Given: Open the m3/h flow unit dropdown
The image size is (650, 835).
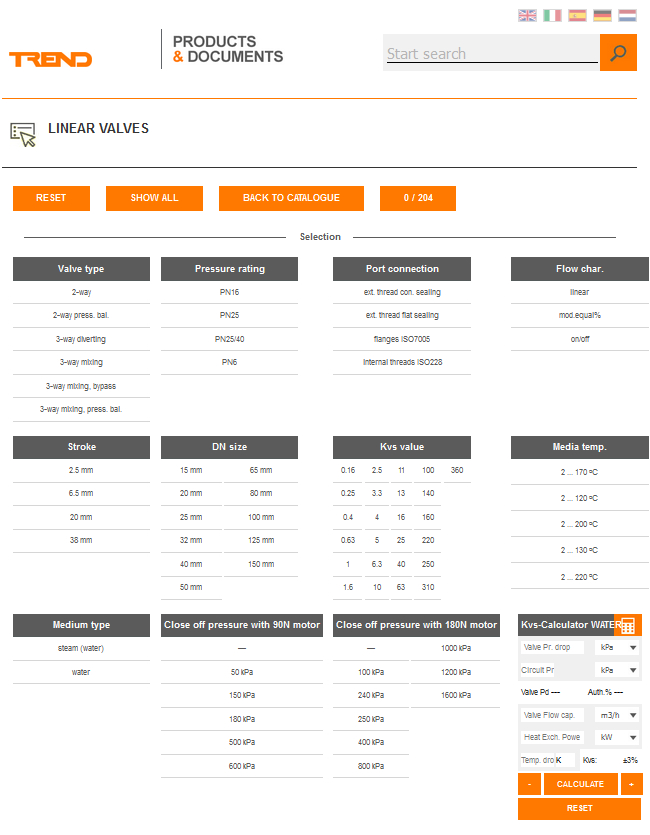Looking at the screenshot, I should pyautogui.click(x=618, y=715).
